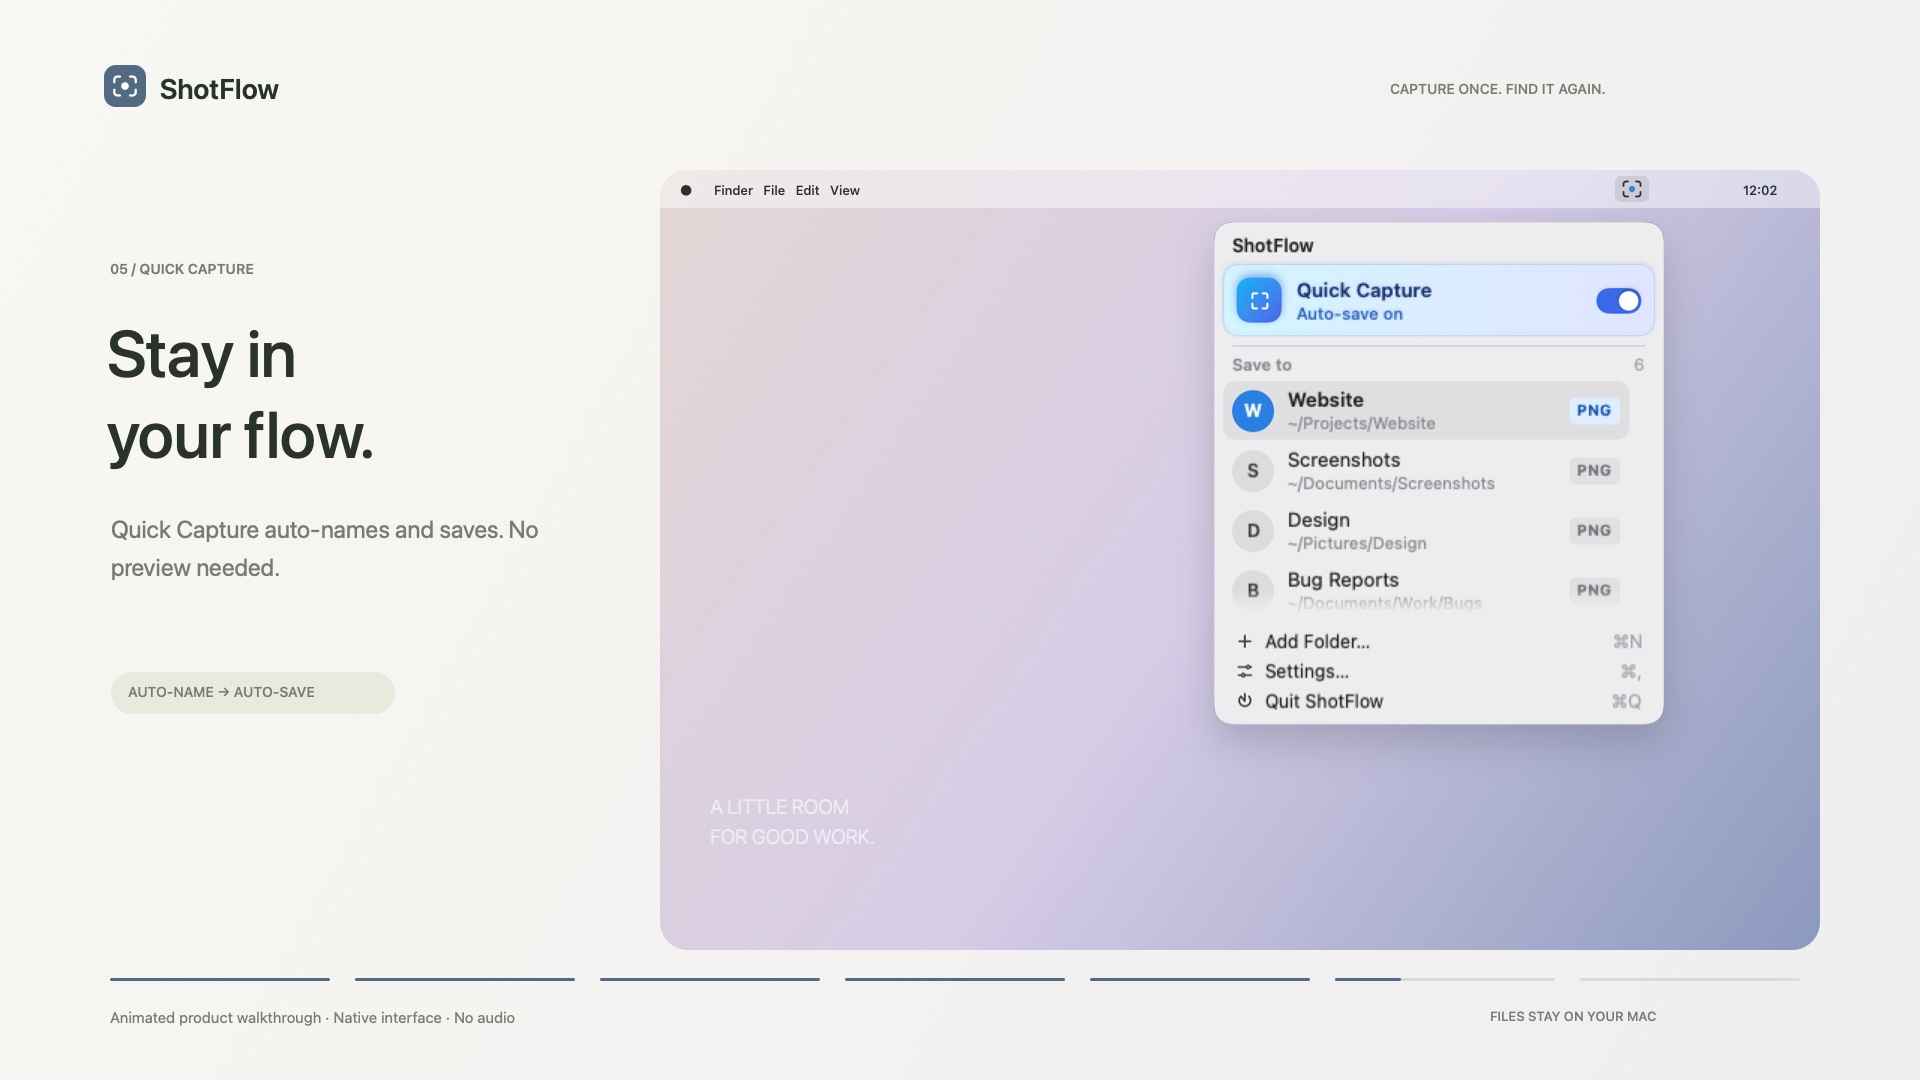
Task: Jump to first walkthrough progress segment
Action: pos(220,979)
